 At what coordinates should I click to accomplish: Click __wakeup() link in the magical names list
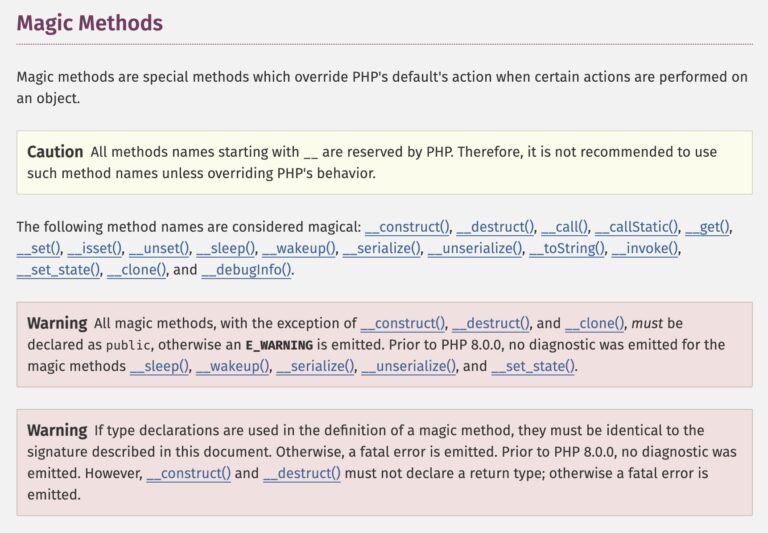coord(299,248)
